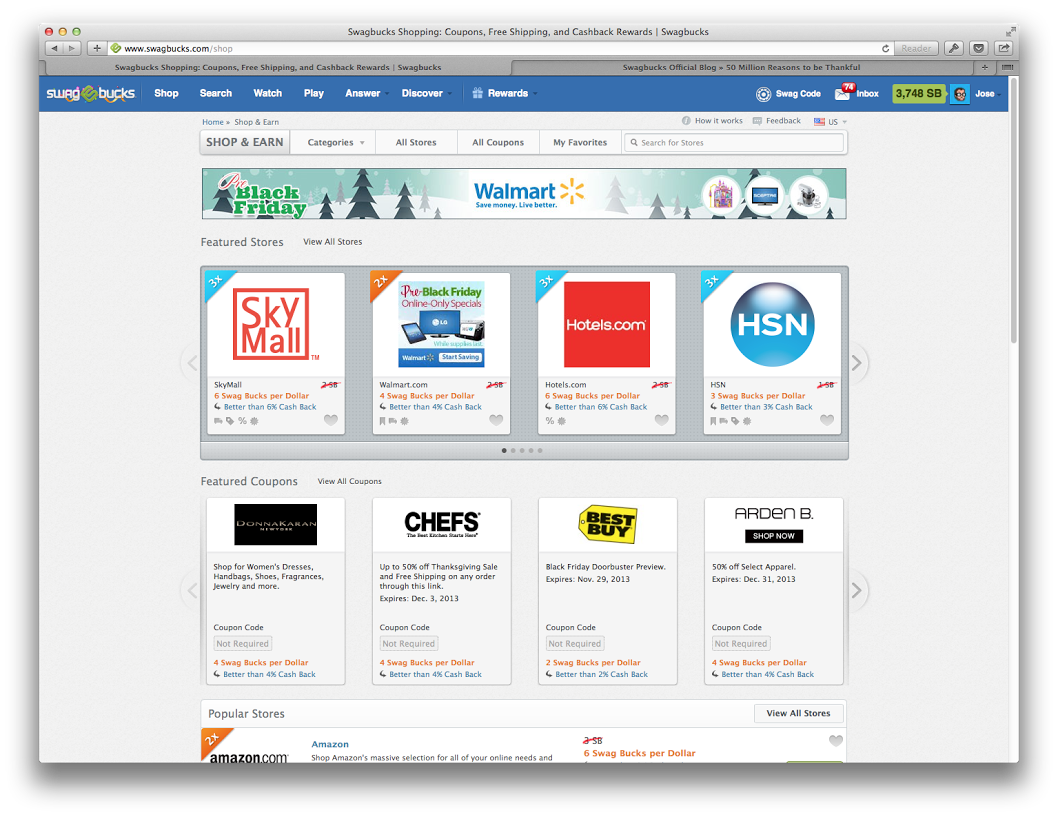
Task: Click the search magnifier in Search for Stores
Action: [x=634, y=142]
